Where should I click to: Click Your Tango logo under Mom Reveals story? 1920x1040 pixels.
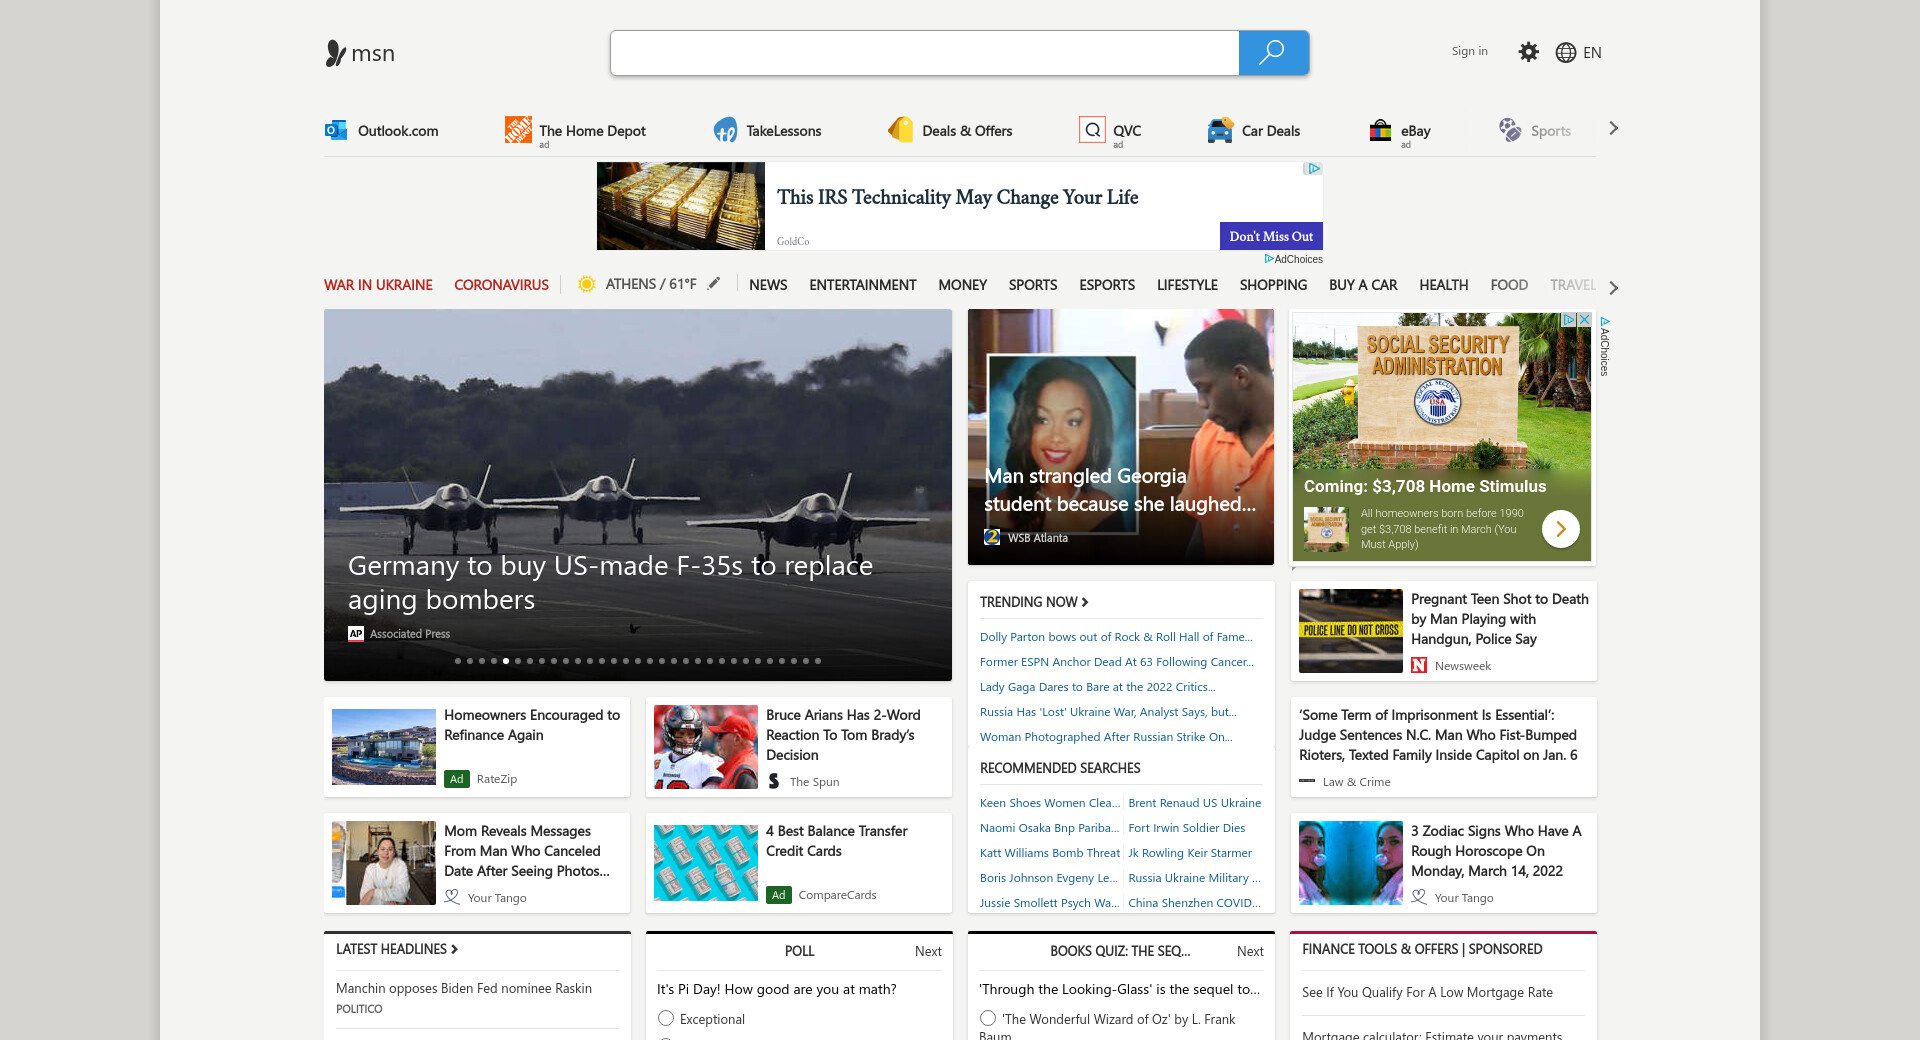click(x=452, y=898)
